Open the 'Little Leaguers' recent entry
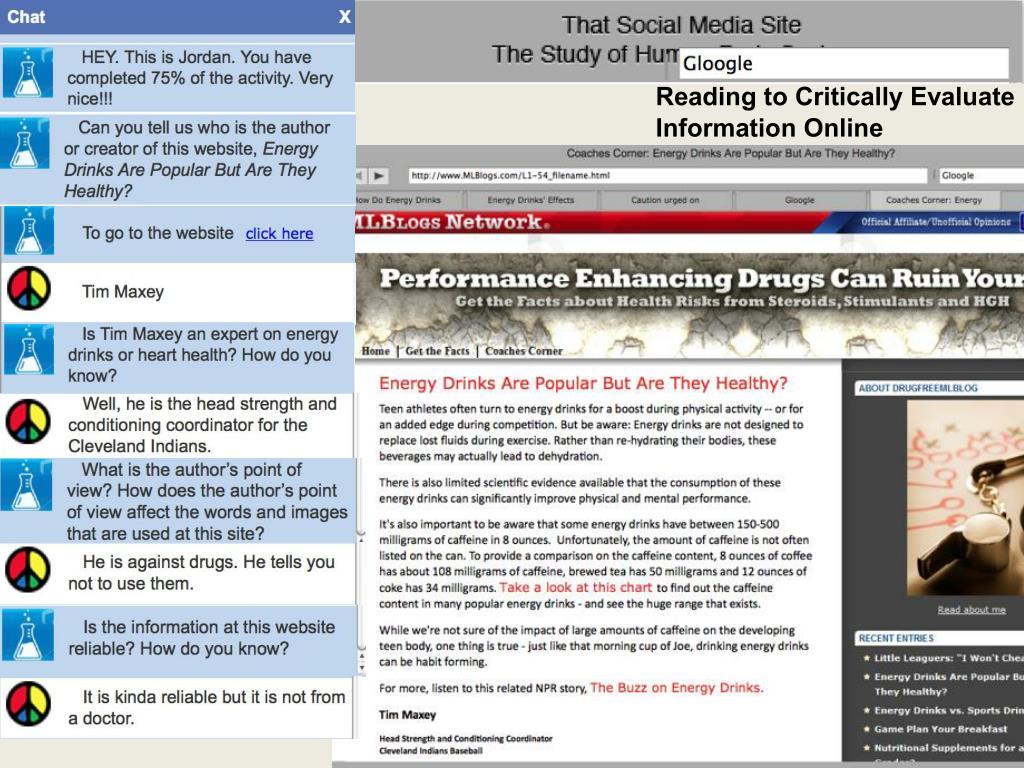This screenshot has height=768, width=1024. 948,658
